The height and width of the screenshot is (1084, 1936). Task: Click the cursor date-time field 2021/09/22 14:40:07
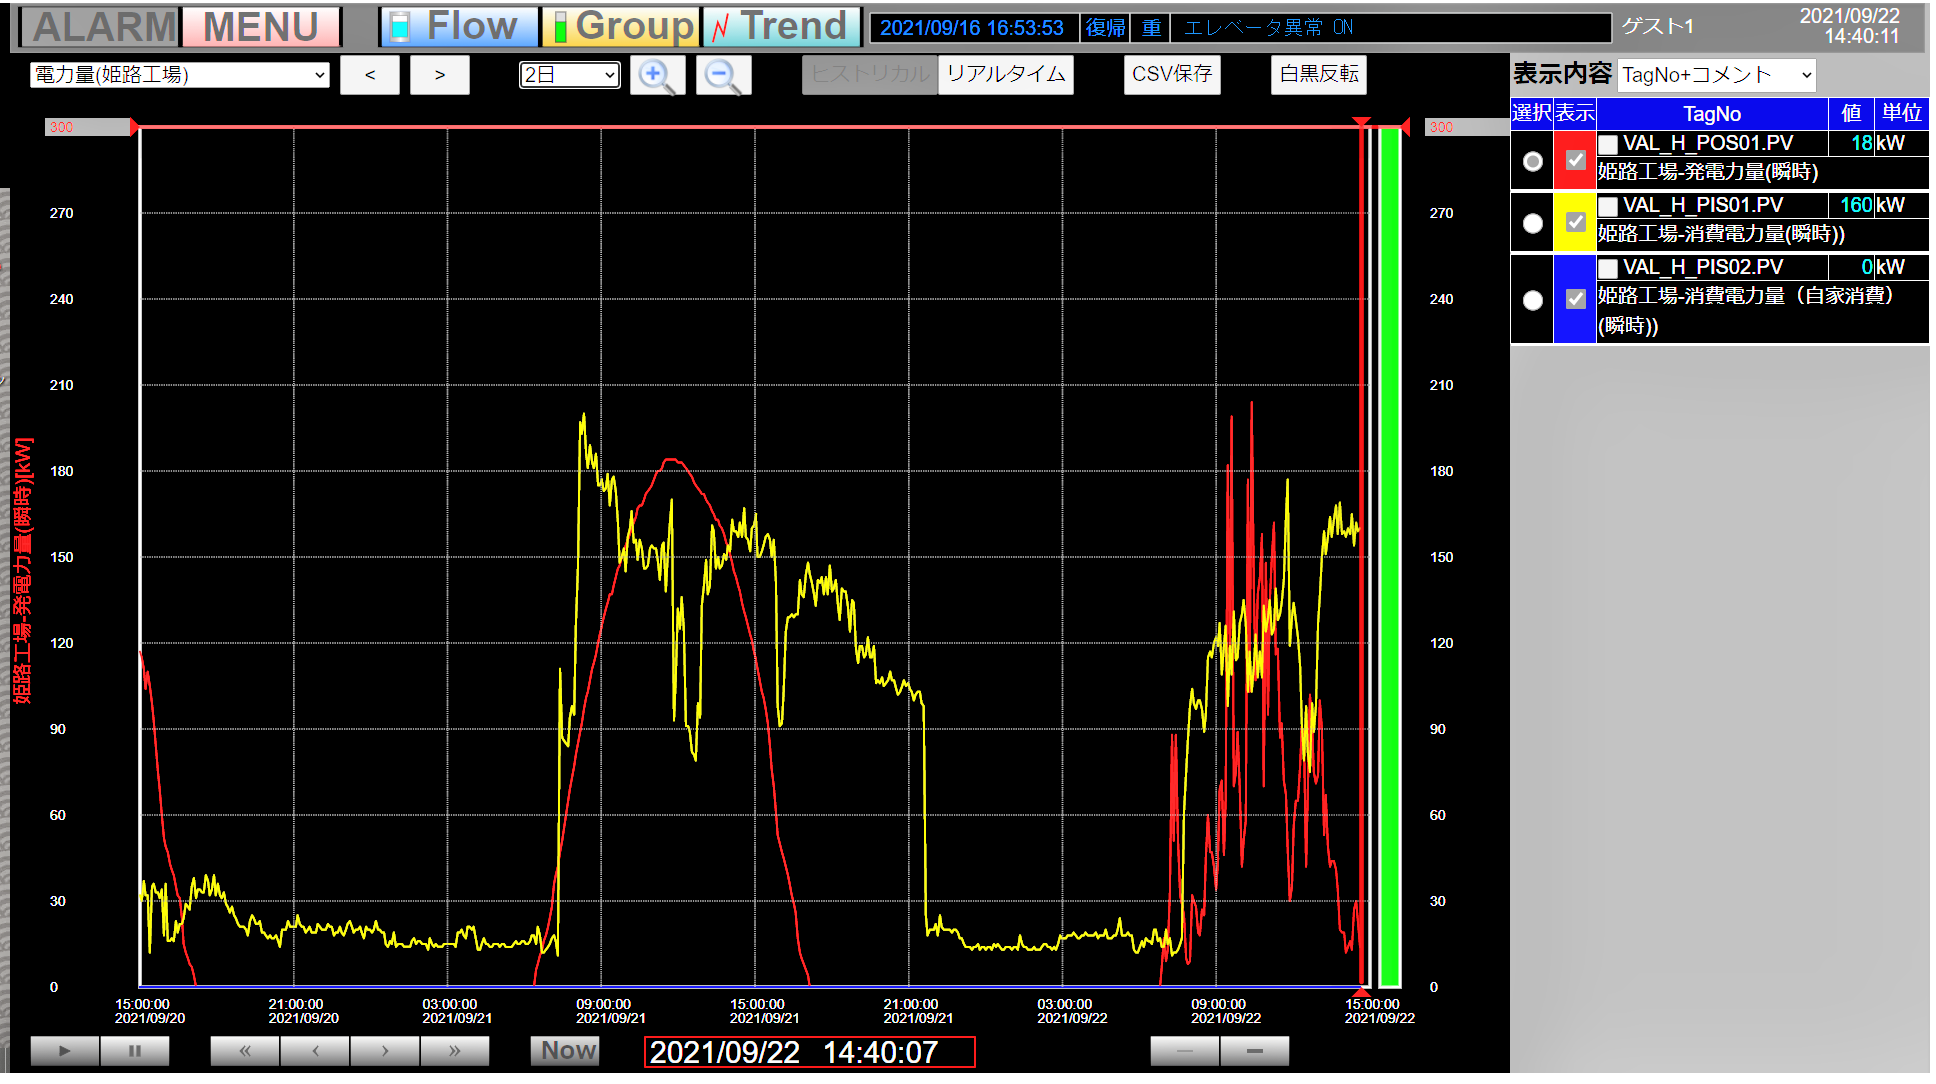810,1052
